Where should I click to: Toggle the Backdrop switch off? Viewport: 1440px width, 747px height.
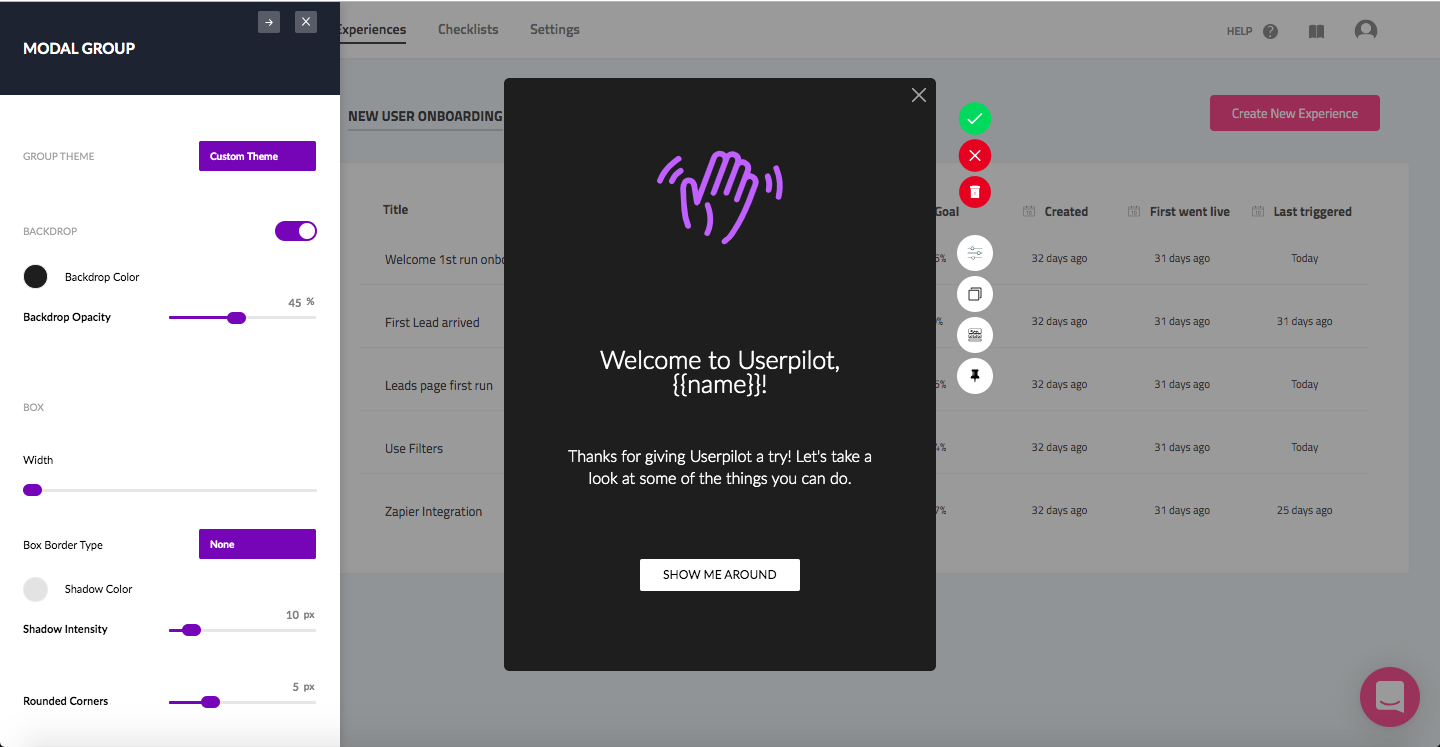(296, 231)
